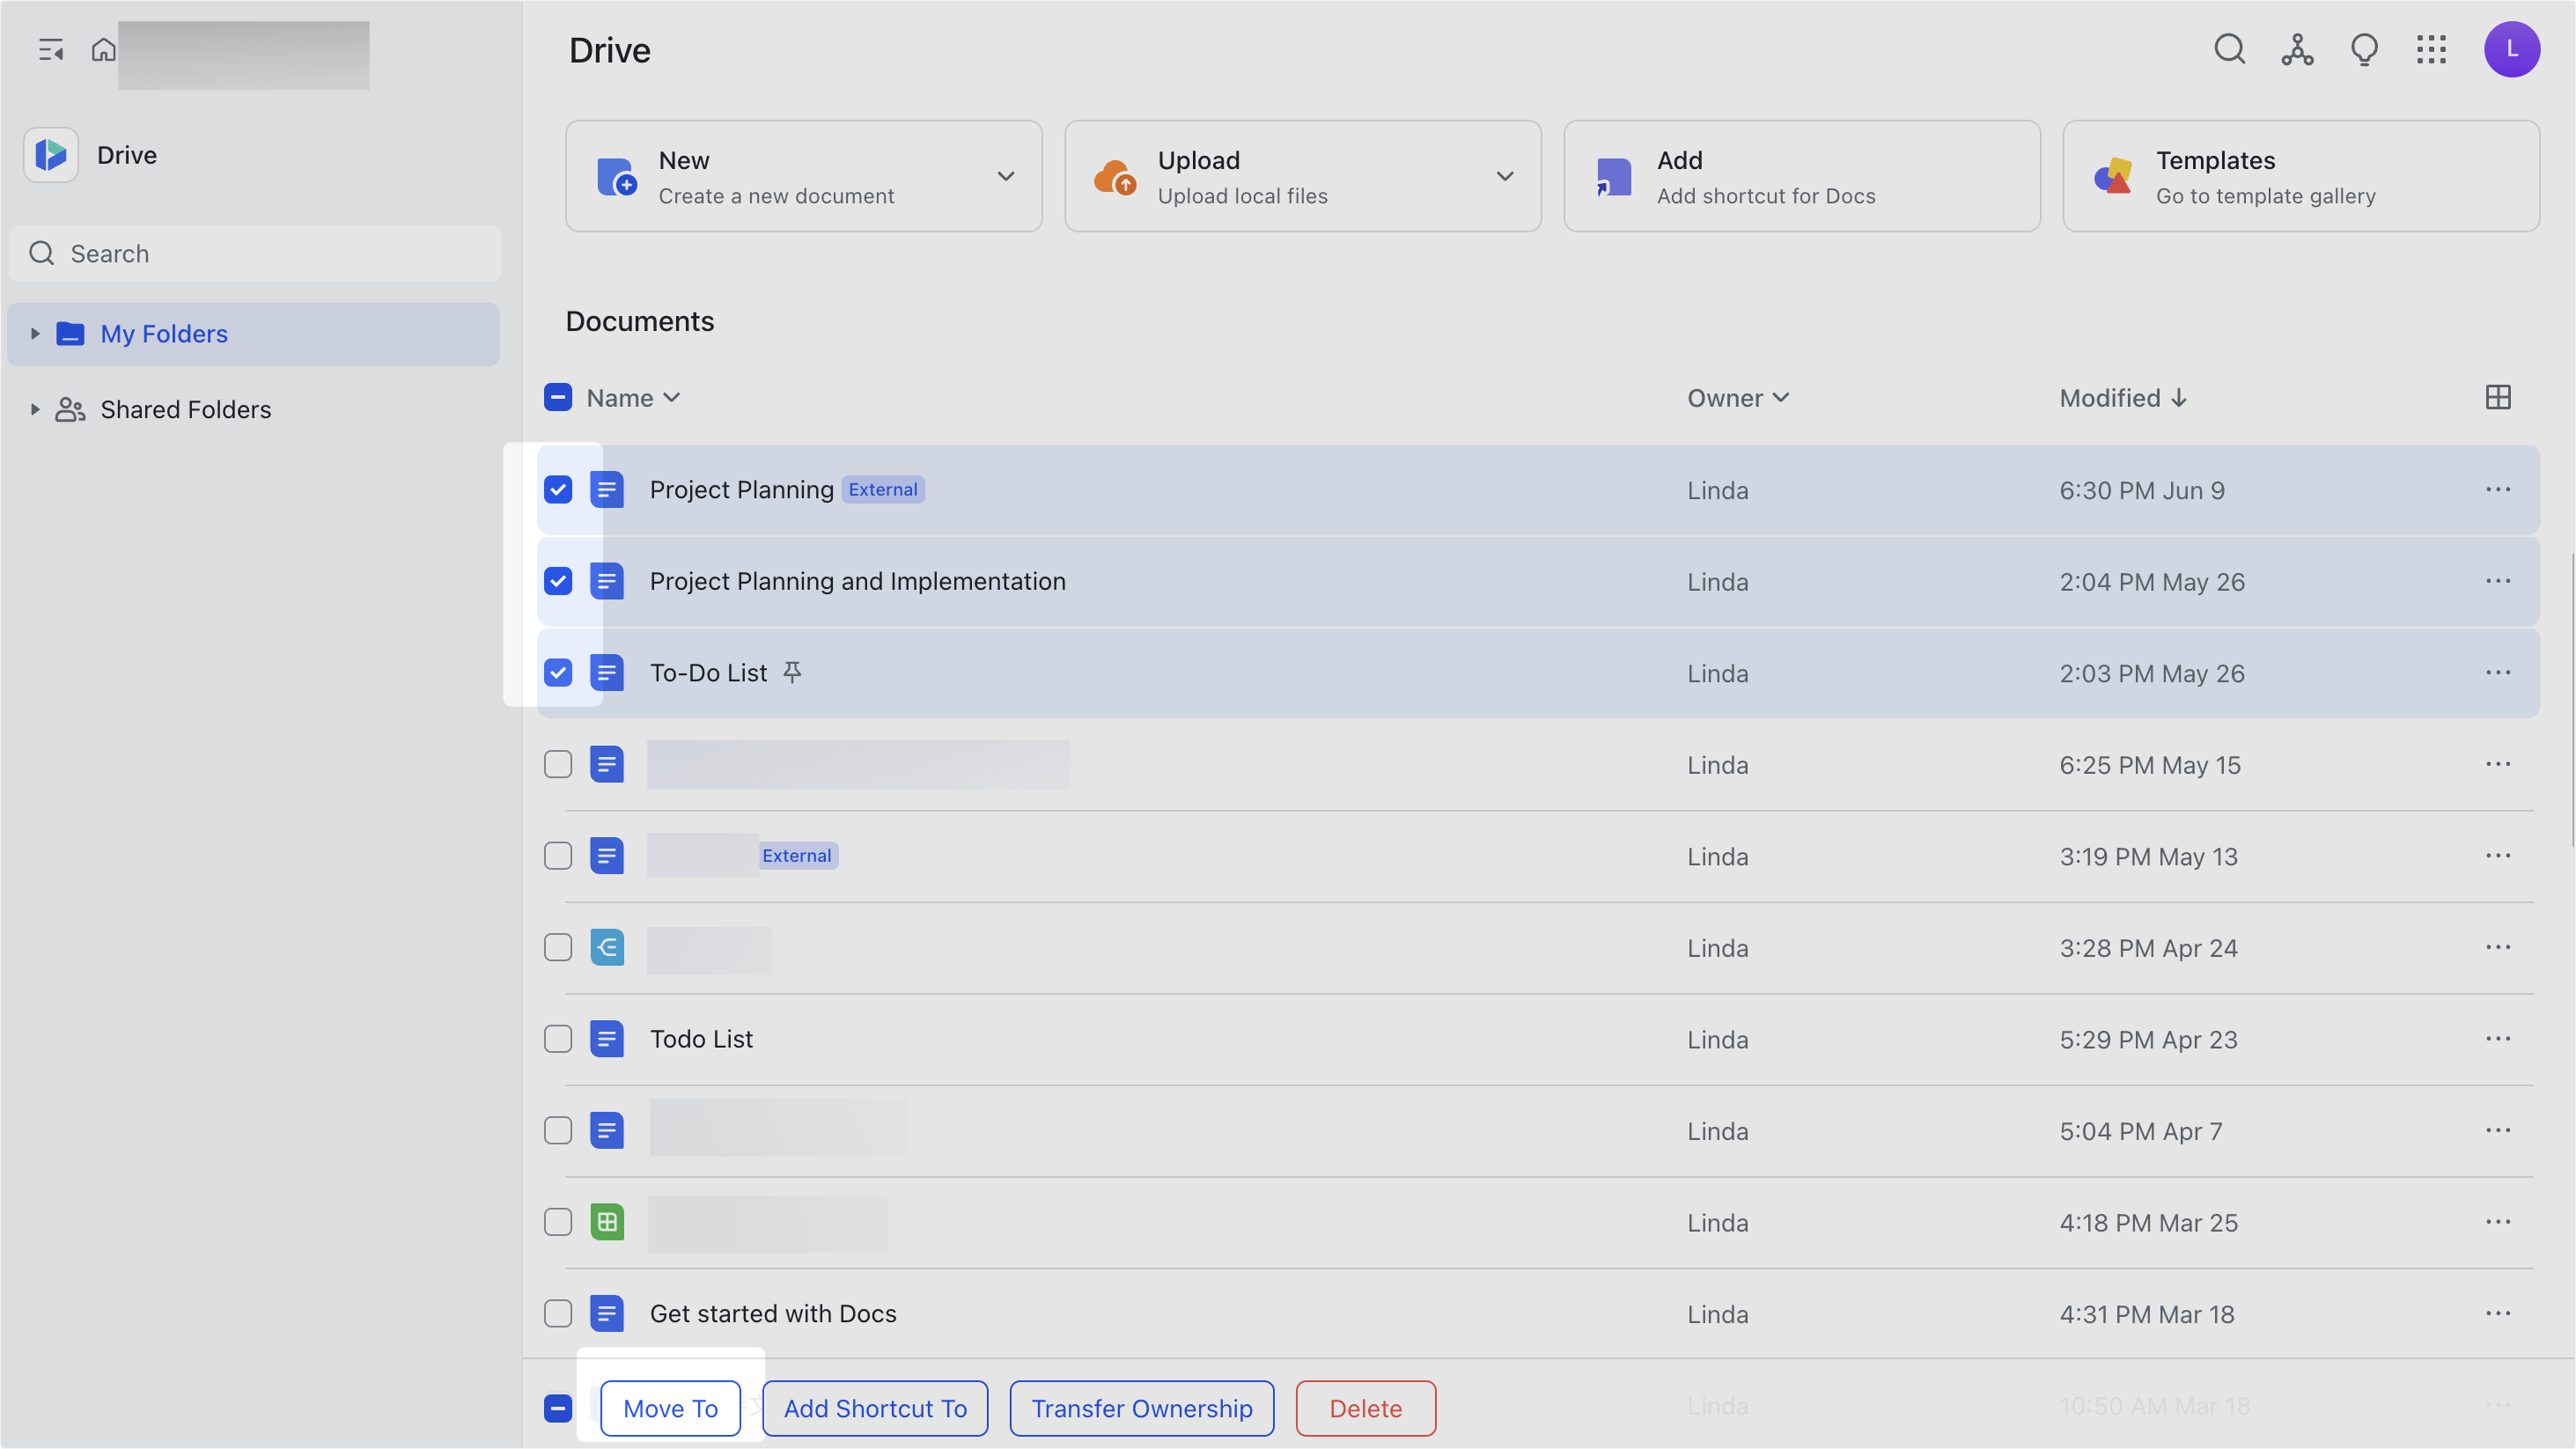Uncheck the Project Planning checkbox
Viewport: 2576px width, 1449px height.
click(x=558, y=489)
